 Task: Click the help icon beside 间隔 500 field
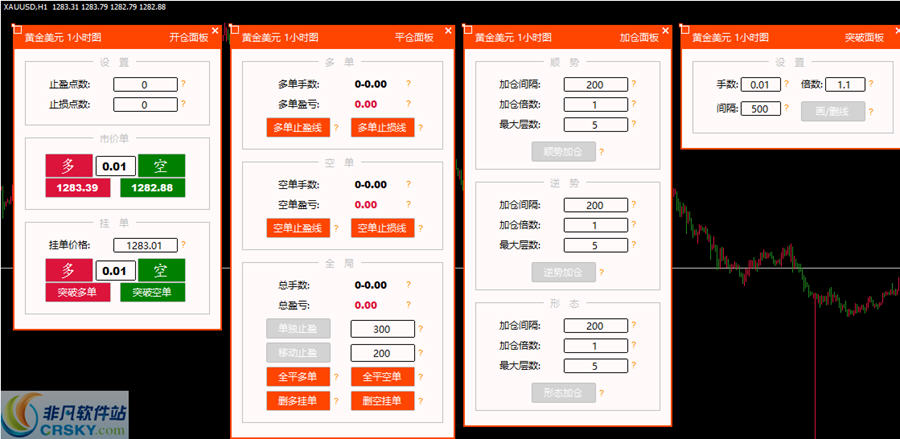pos(787,108)
